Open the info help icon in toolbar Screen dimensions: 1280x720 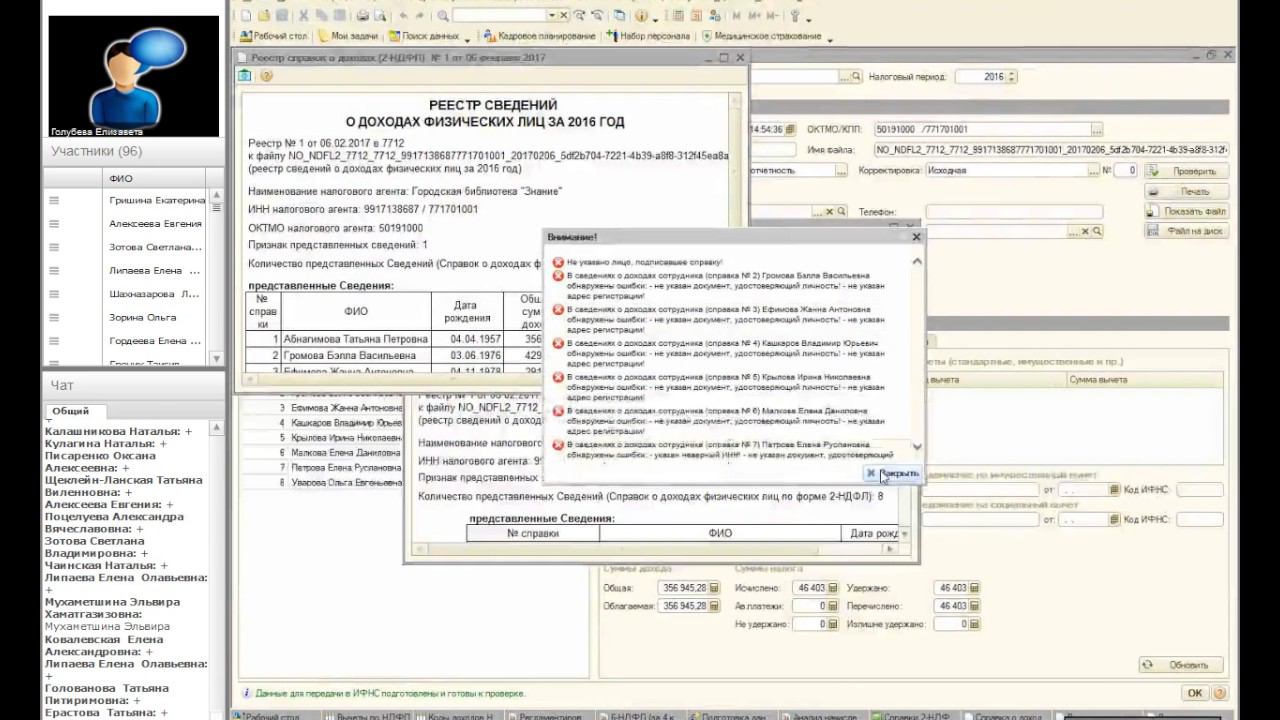[639, 15]
